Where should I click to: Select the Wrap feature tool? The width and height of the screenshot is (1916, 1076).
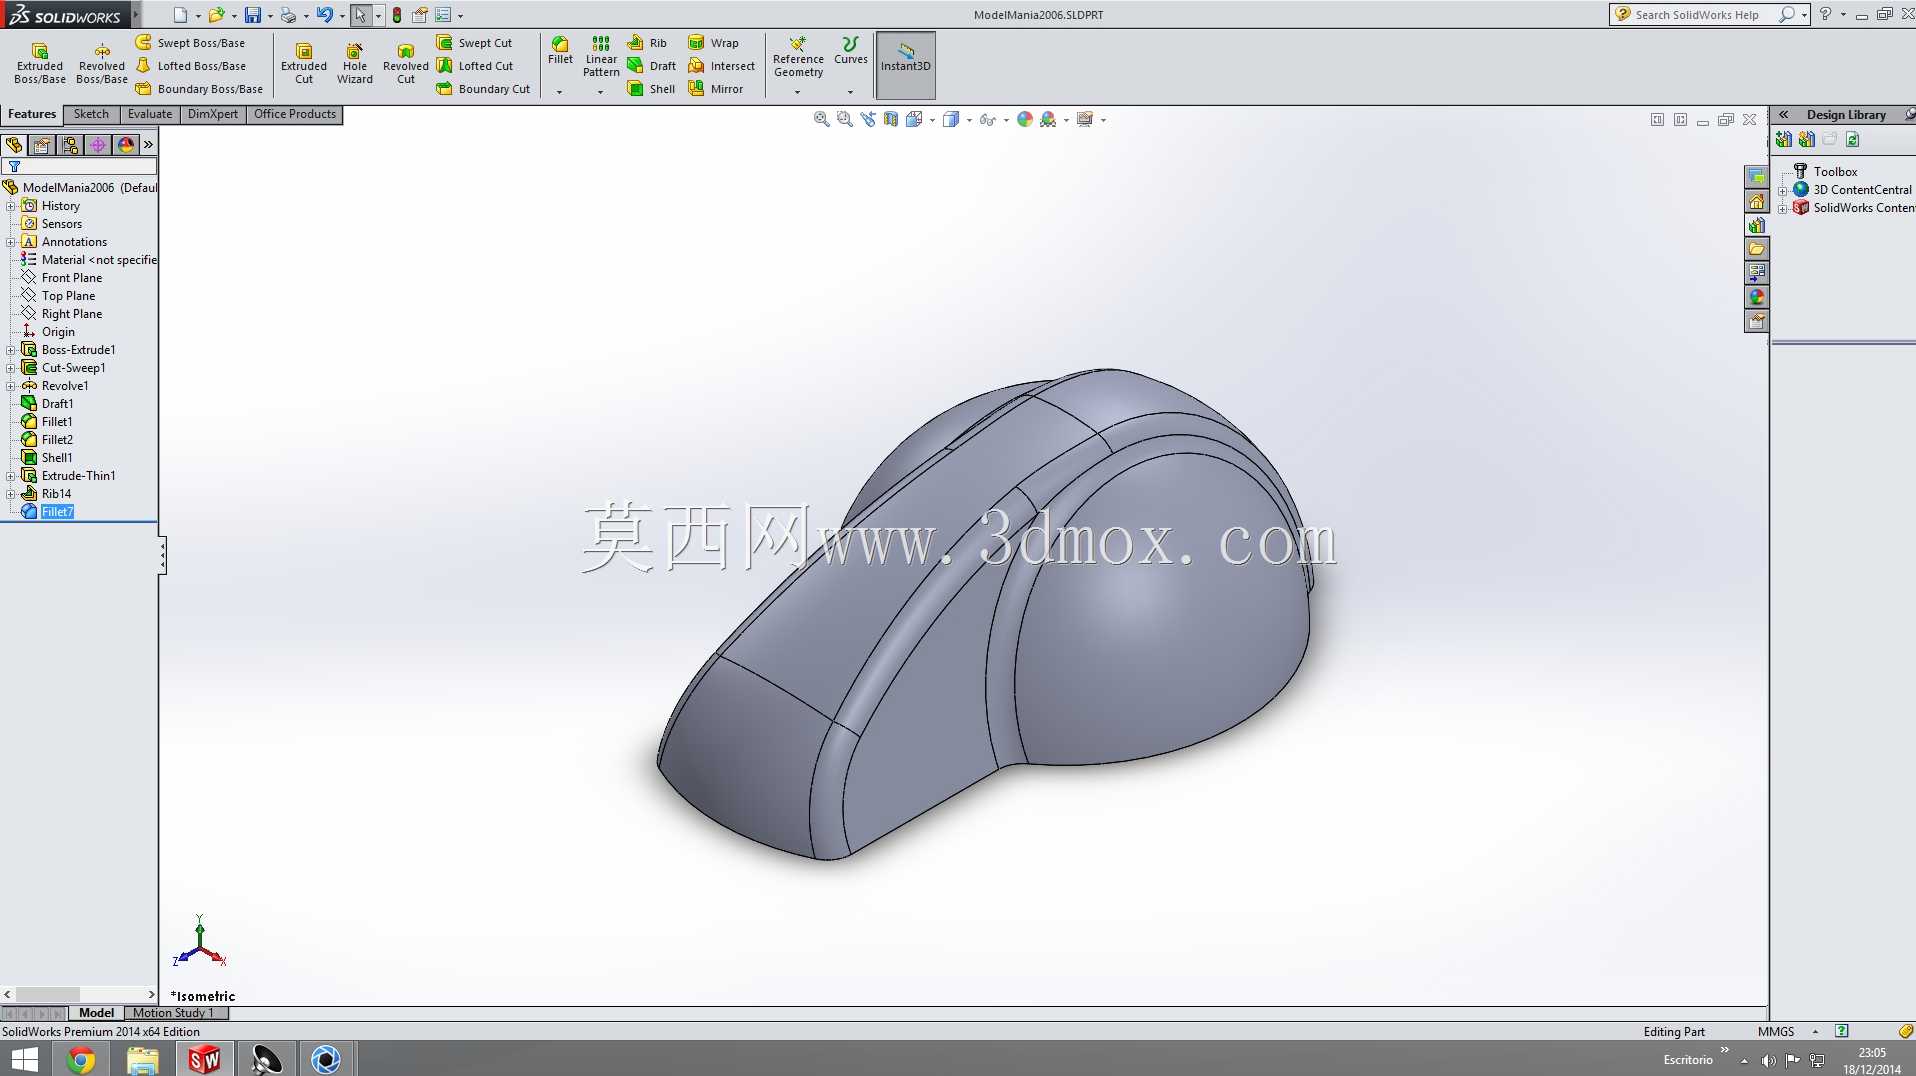click(714, 43)
